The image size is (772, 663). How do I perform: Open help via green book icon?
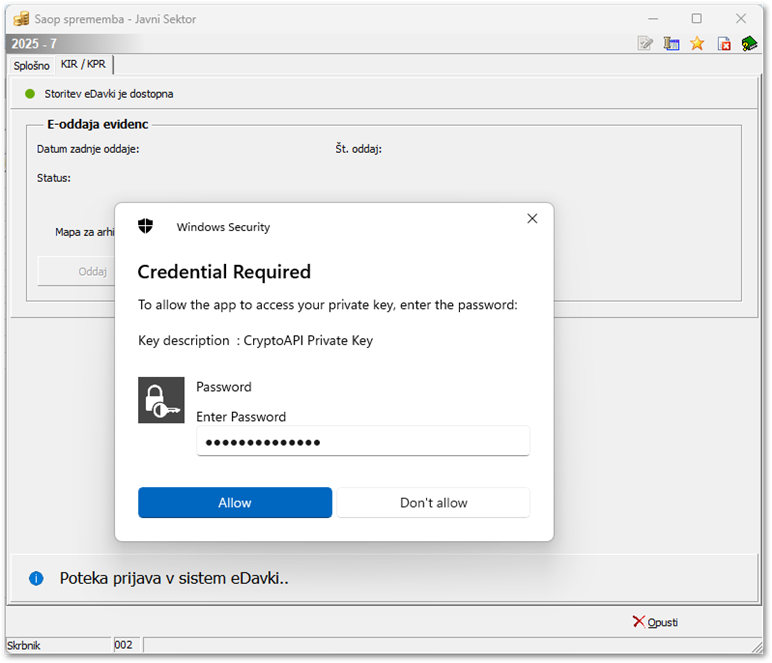pos(749,44)
